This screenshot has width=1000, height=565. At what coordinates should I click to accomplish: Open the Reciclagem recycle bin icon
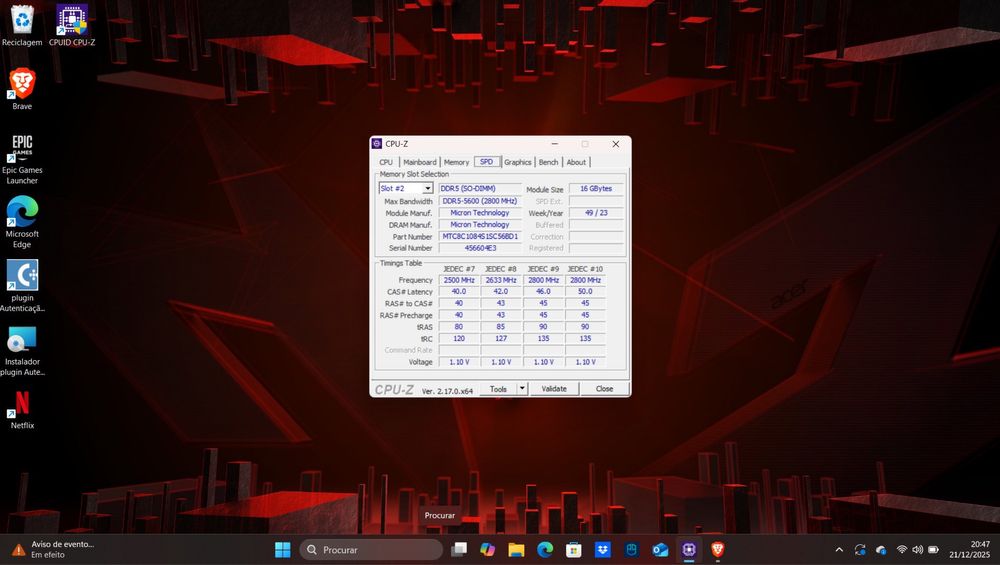pos(22,26)
